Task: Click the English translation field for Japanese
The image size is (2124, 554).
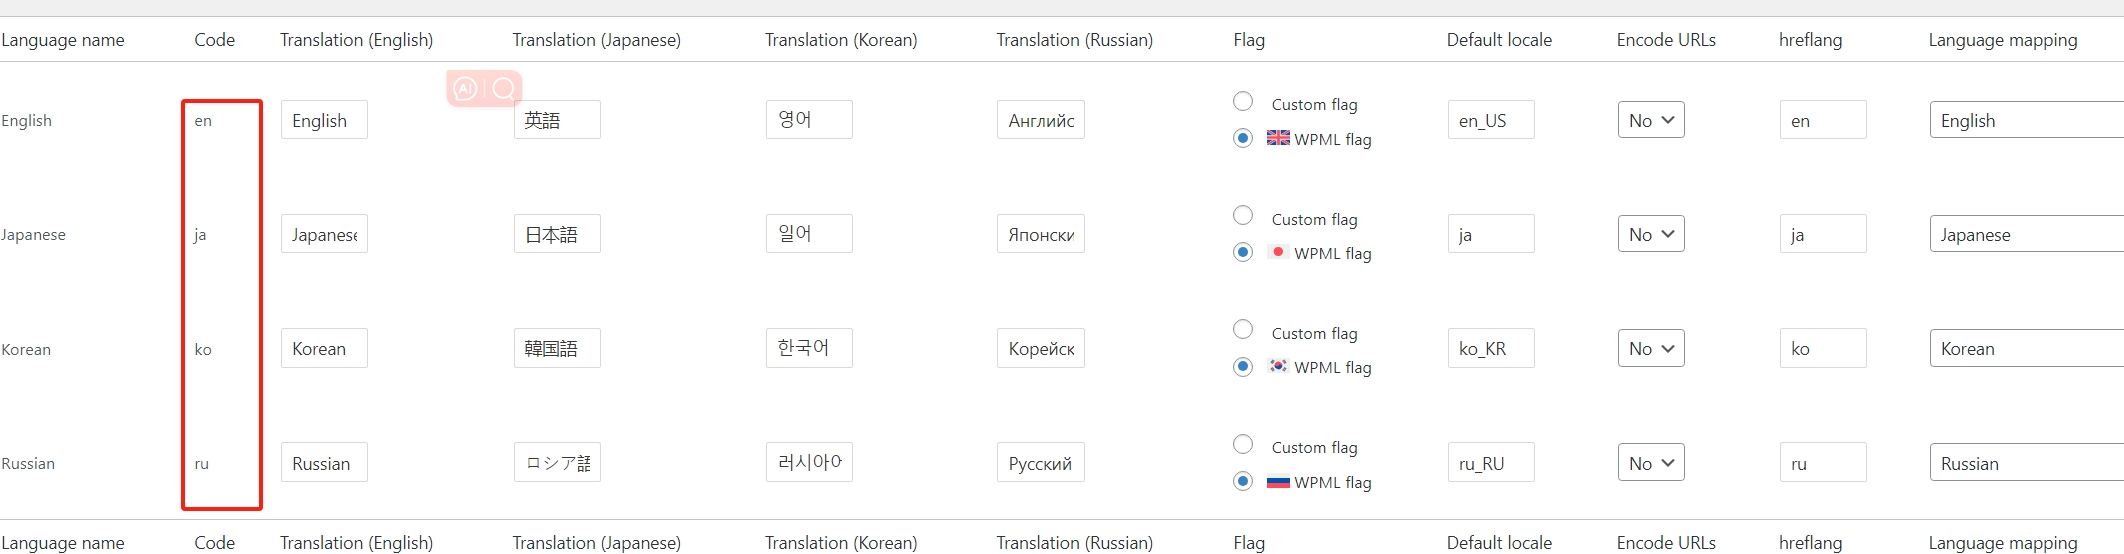Action: click(x=324, y=234)
